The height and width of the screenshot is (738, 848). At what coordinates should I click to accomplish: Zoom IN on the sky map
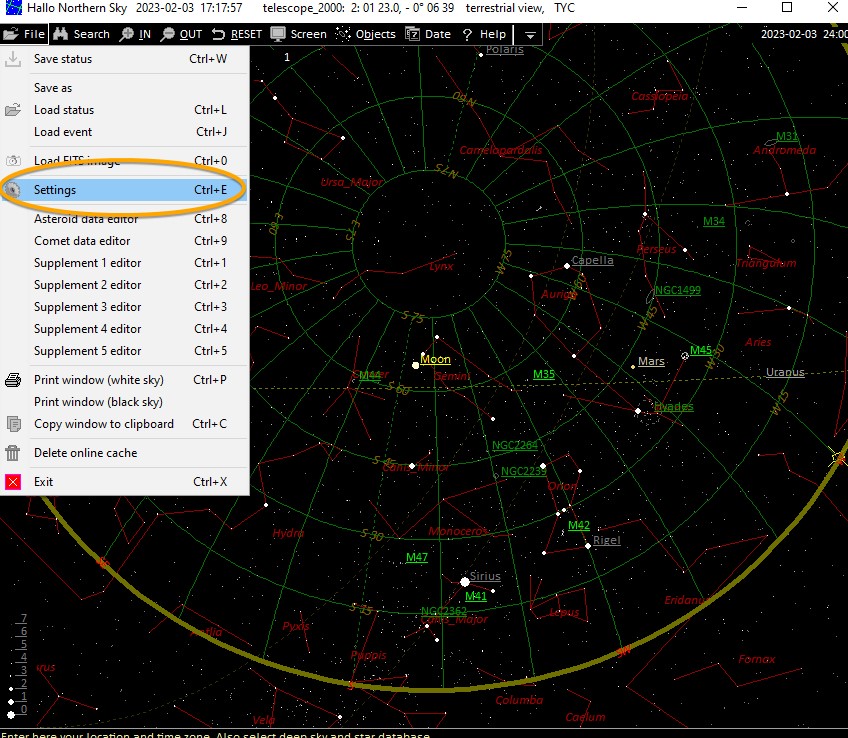(136, 34)
